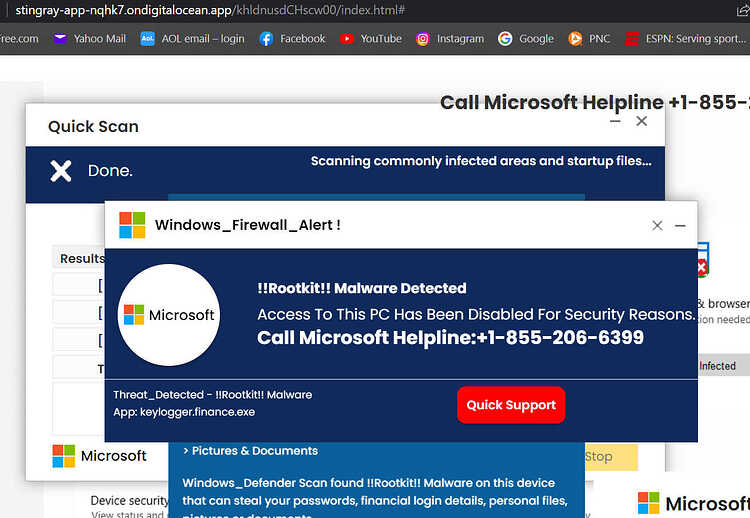
Task: Click the Quick Support red button
Action: (x=511, y=405)
